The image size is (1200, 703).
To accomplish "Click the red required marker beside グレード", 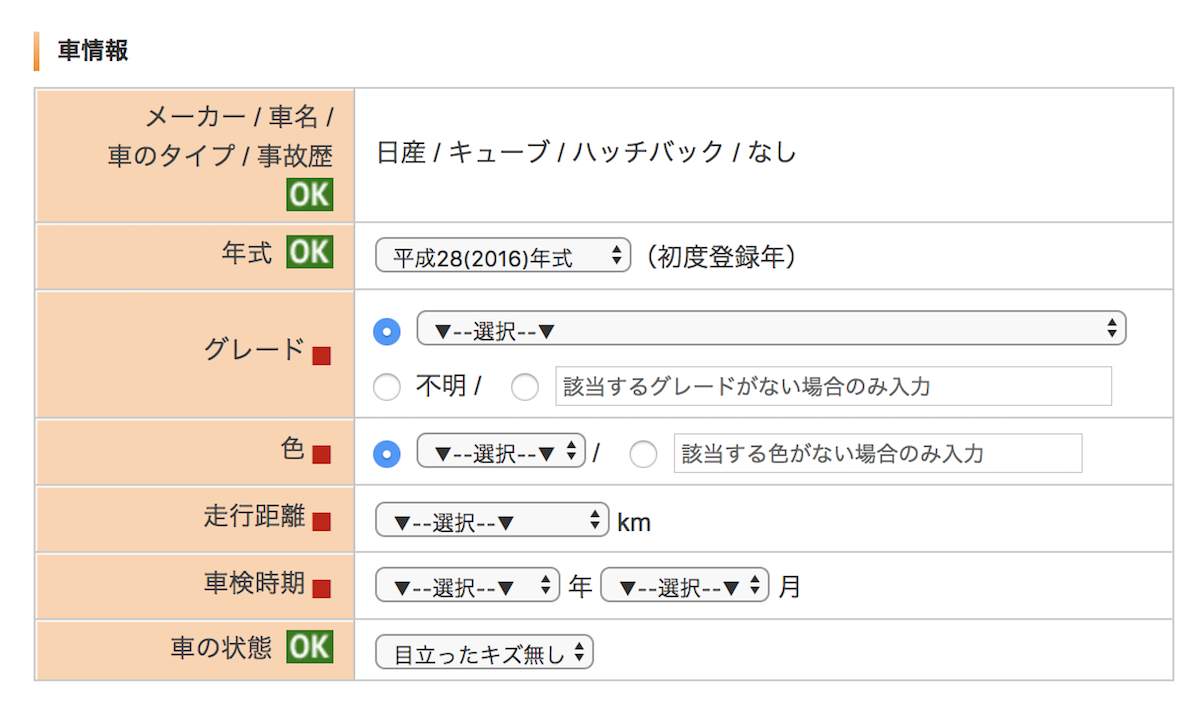I will click(x=321, y=355).
